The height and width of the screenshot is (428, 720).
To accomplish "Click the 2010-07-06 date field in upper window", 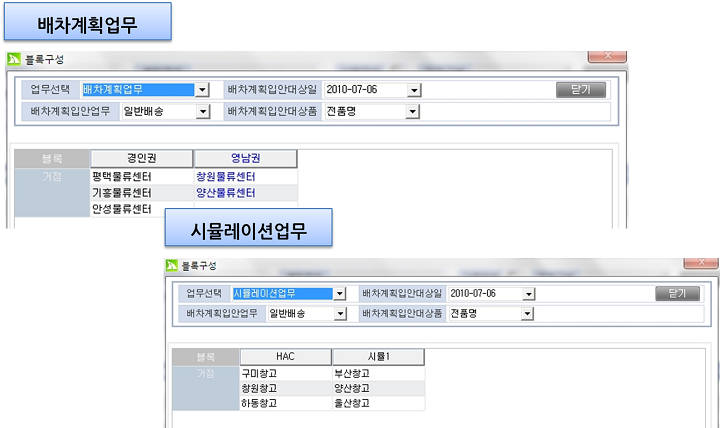I will 366,90.
